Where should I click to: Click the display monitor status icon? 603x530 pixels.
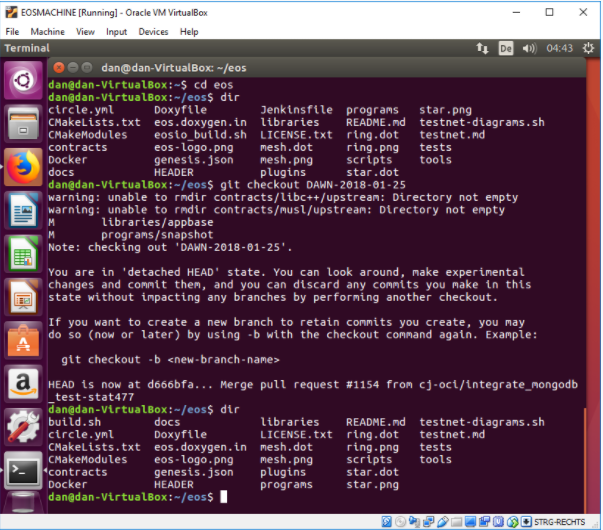[470, 522]
